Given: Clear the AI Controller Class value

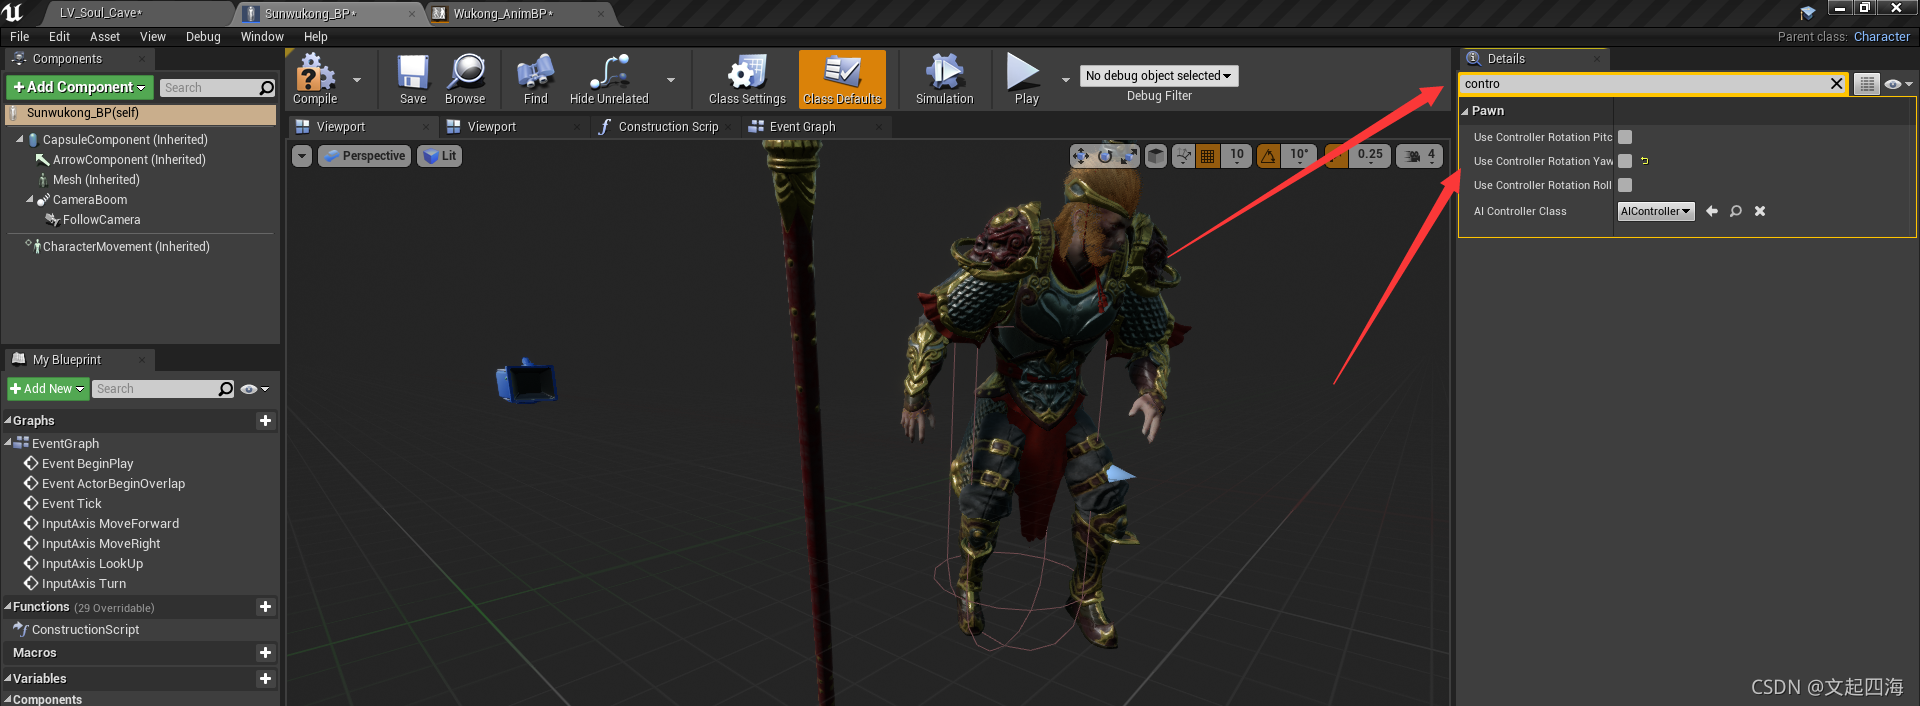Looking at the screenshot, I should pyautogui.click(x=1760, y=211).
